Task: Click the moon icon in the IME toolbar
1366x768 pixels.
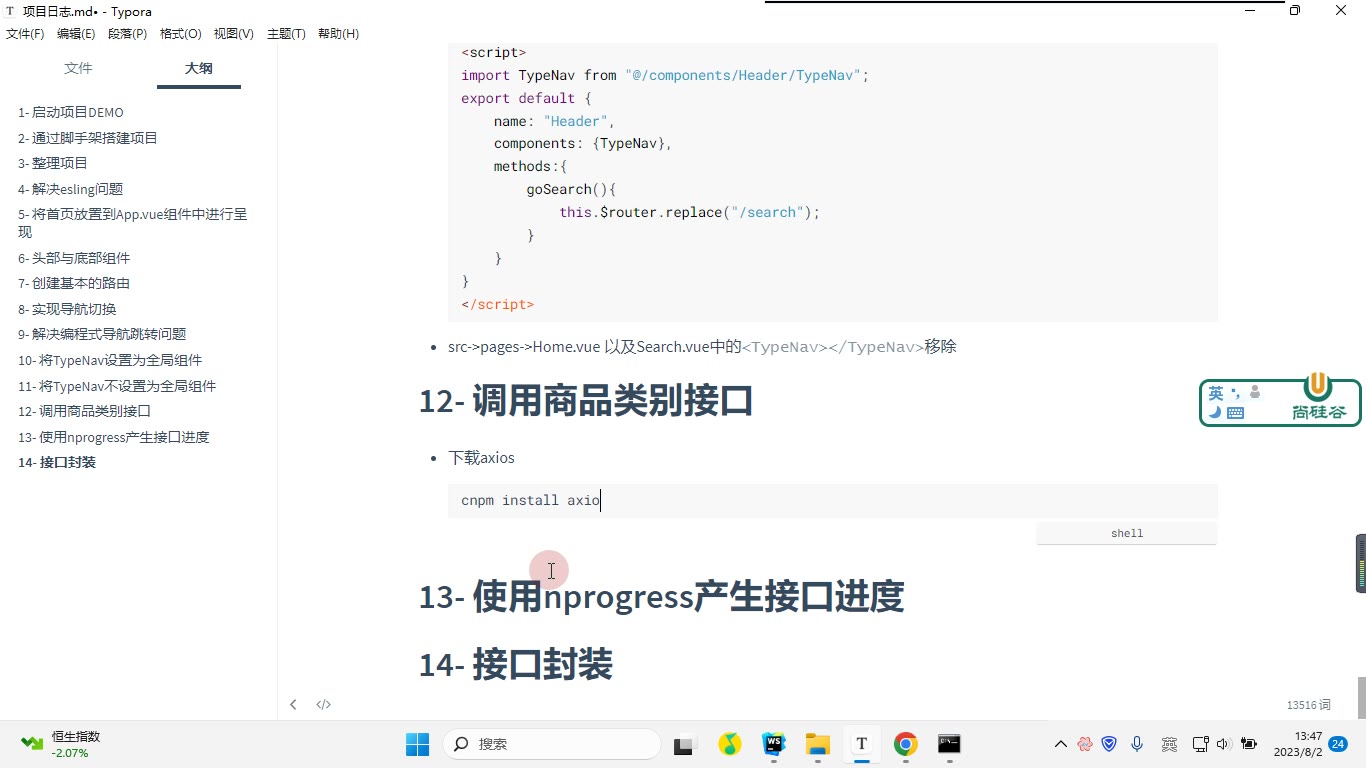Action: pos(1215,412)
